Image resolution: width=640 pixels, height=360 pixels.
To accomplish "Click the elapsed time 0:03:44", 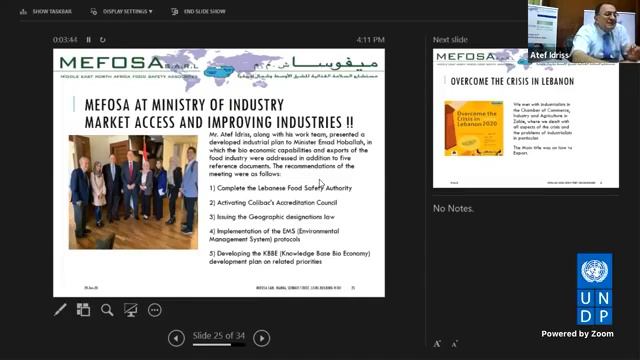I will pyautogui.click(x=65, y=40).
